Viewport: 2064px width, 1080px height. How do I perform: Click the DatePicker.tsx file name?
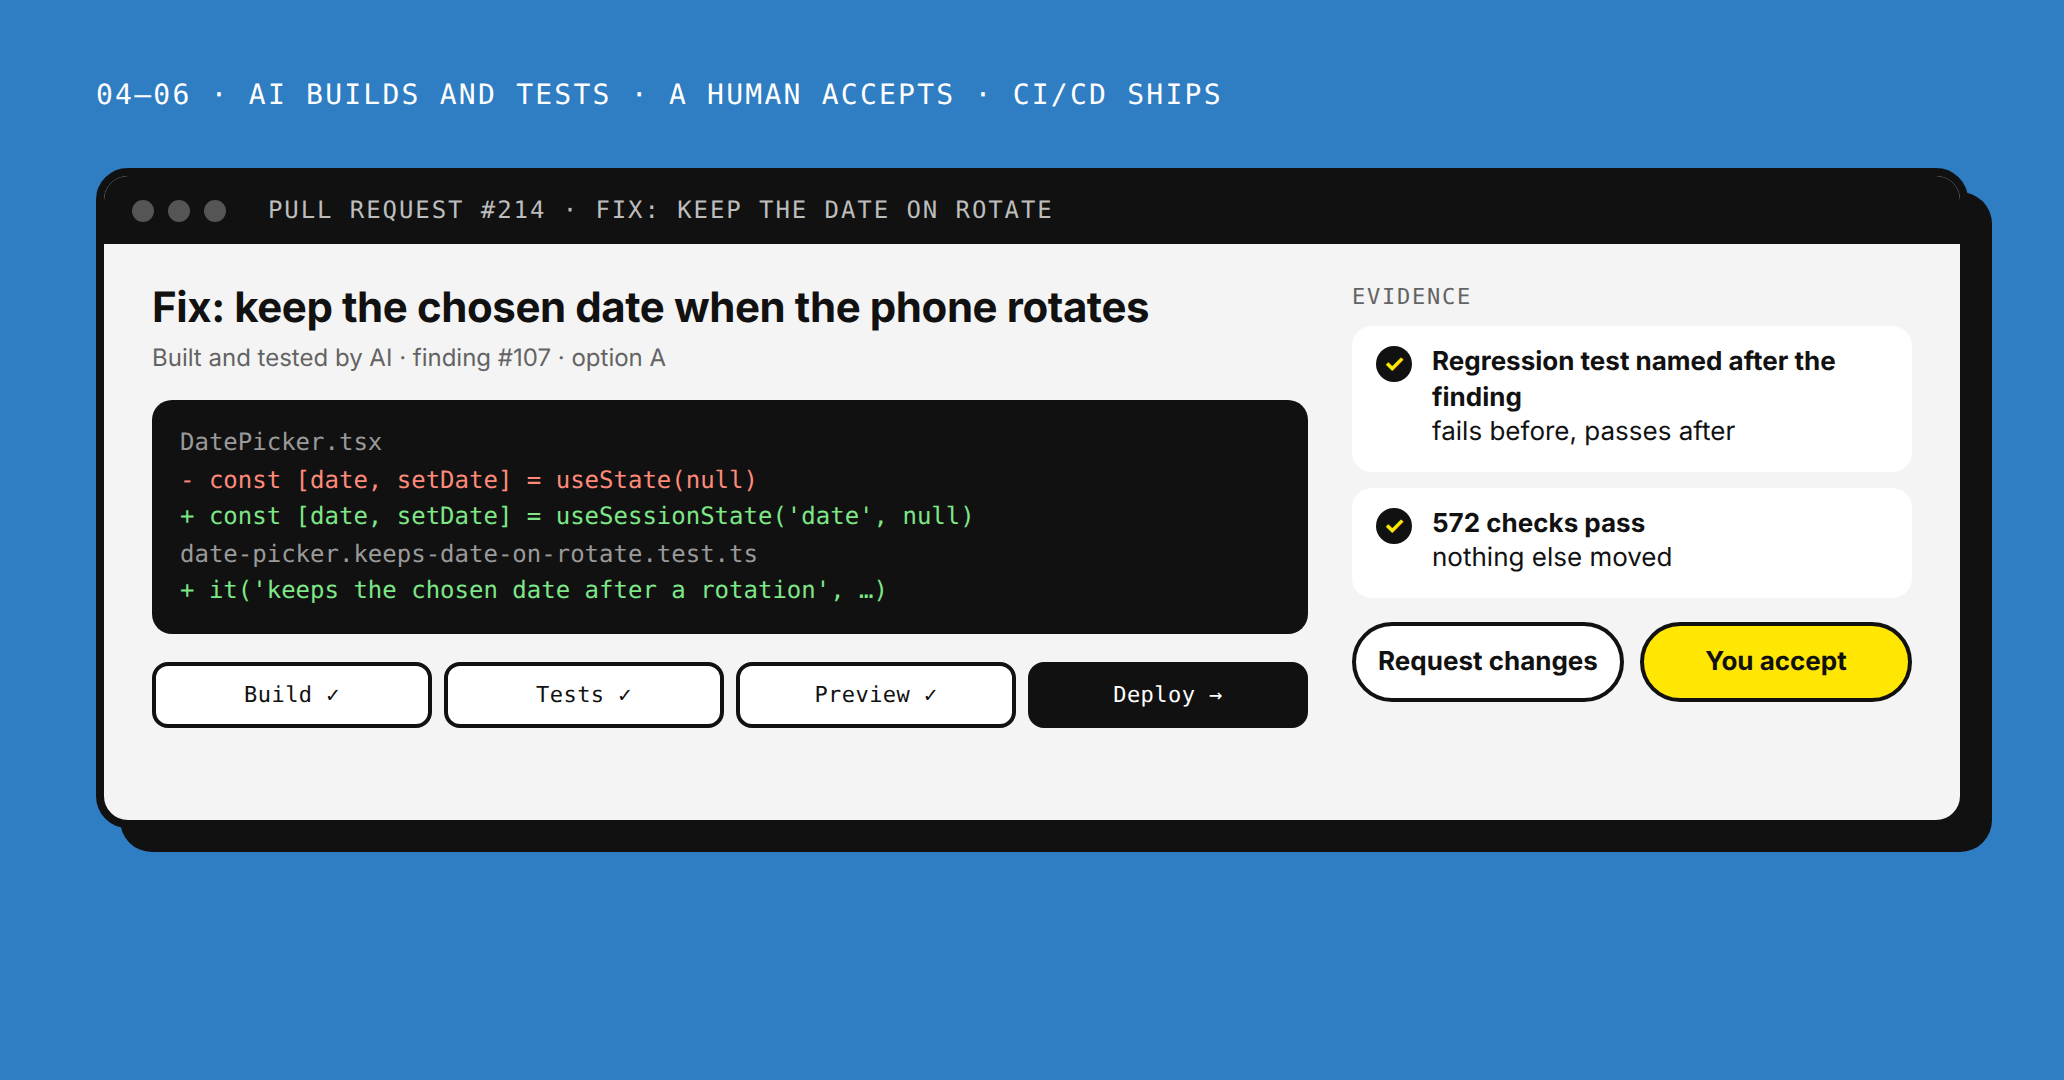click(281, 442)
